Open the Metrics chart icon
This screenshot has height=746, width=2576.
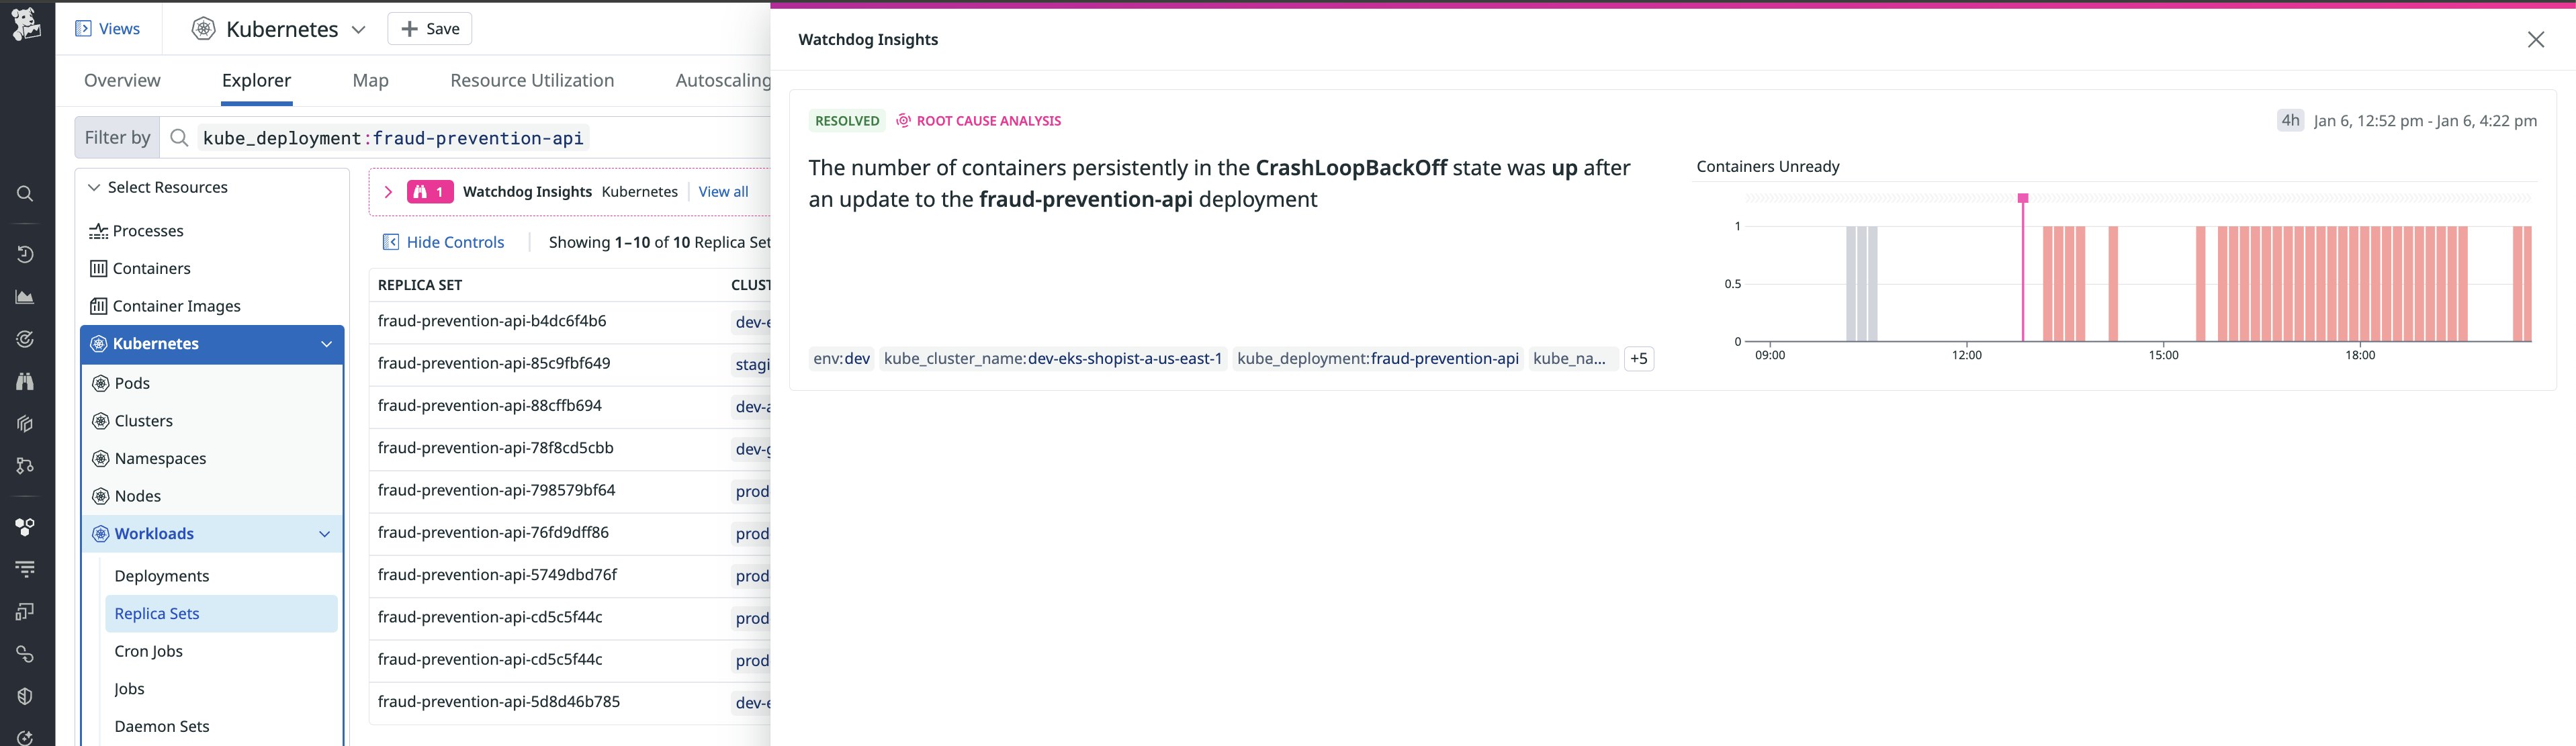(25, 296)
